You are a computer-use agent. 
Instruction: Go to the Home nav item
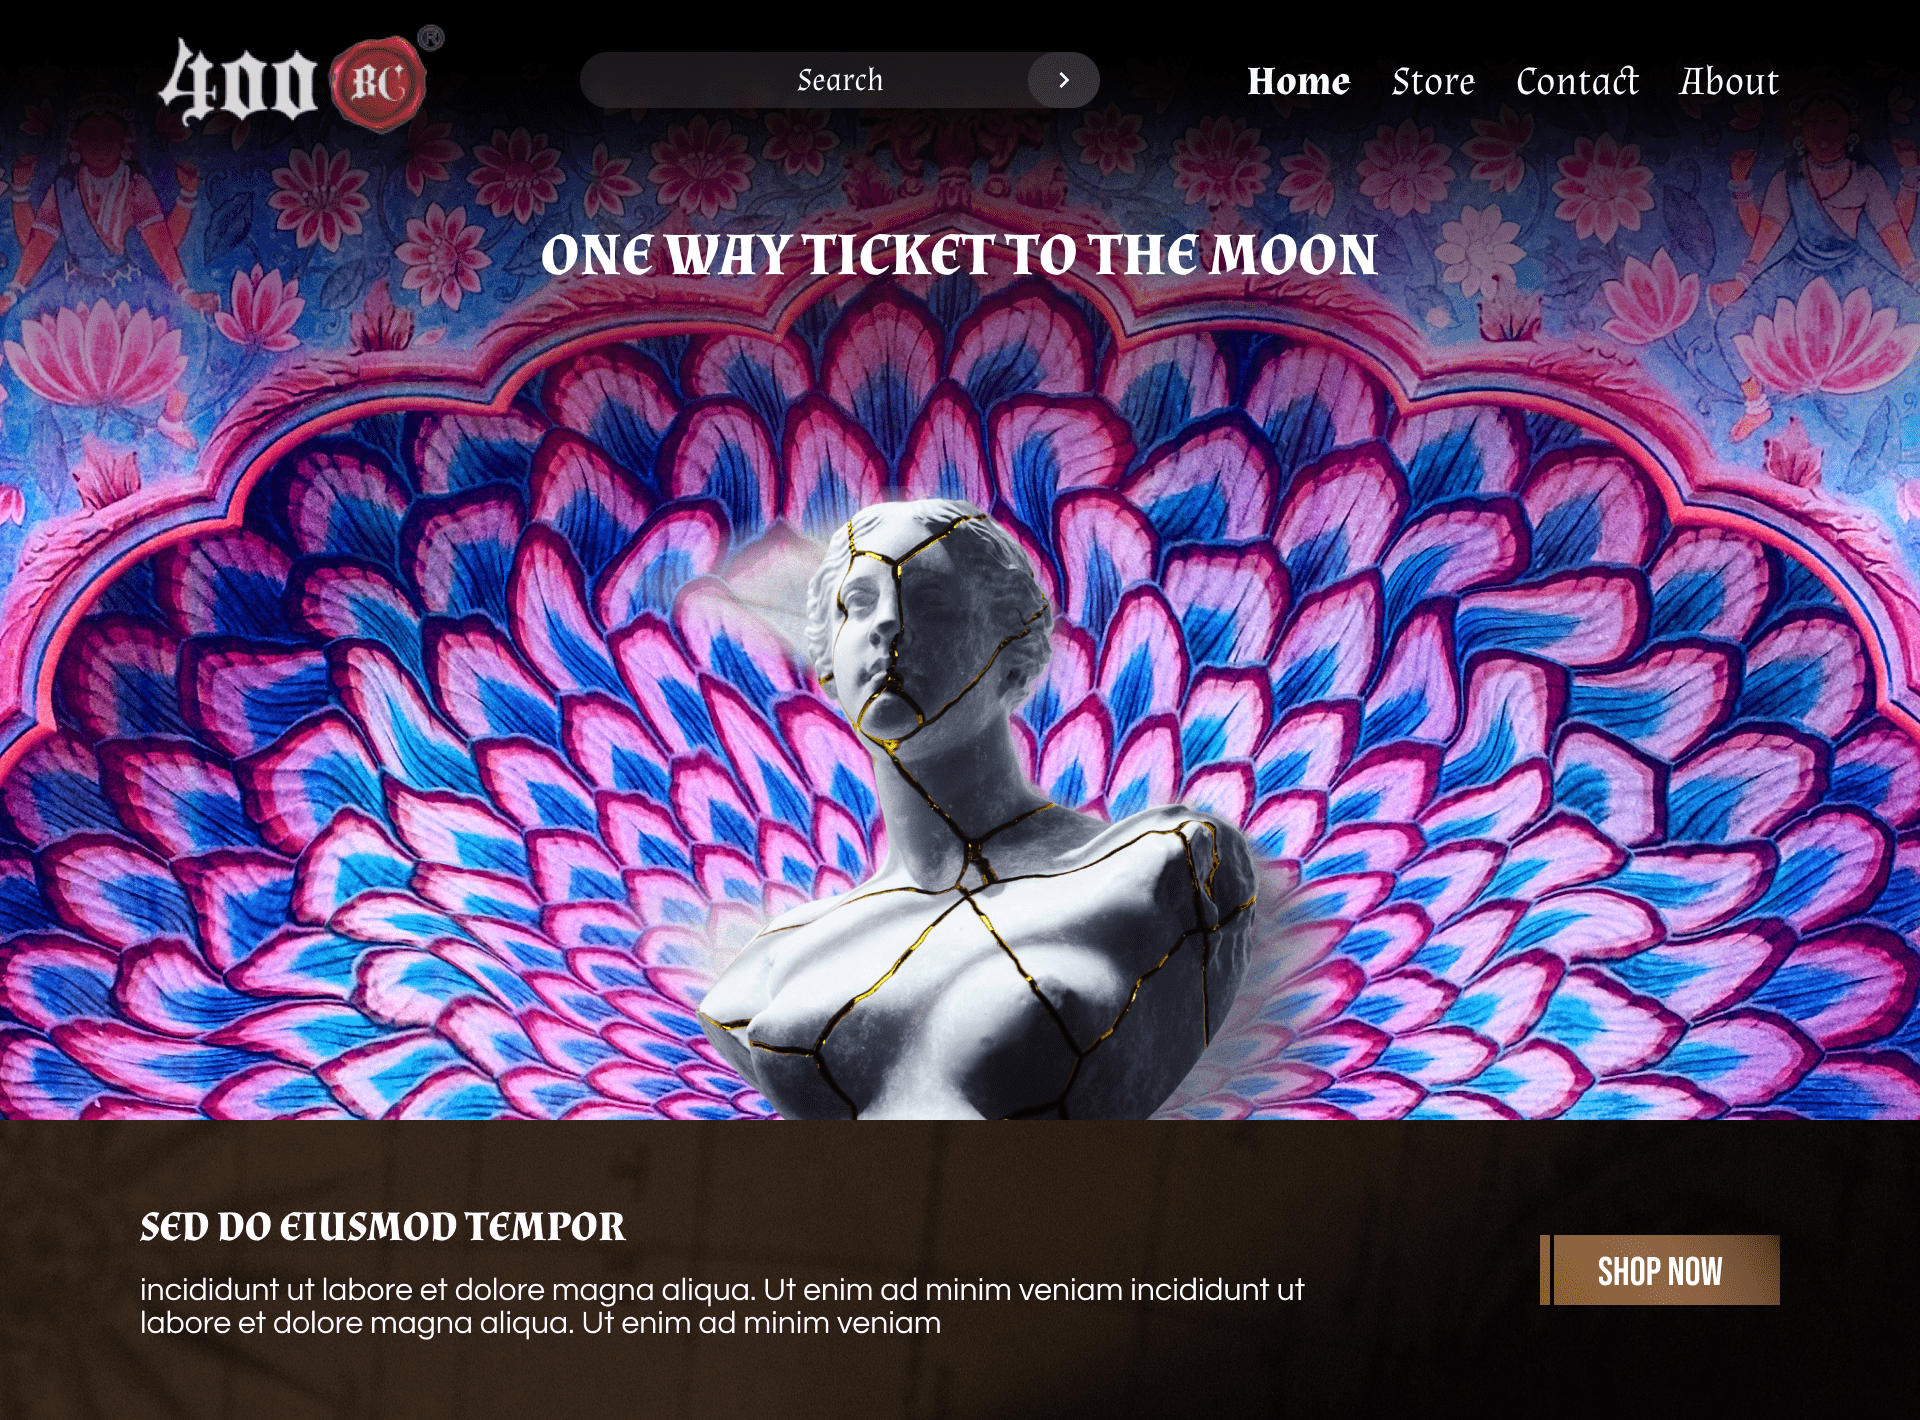click(1298, 81)
